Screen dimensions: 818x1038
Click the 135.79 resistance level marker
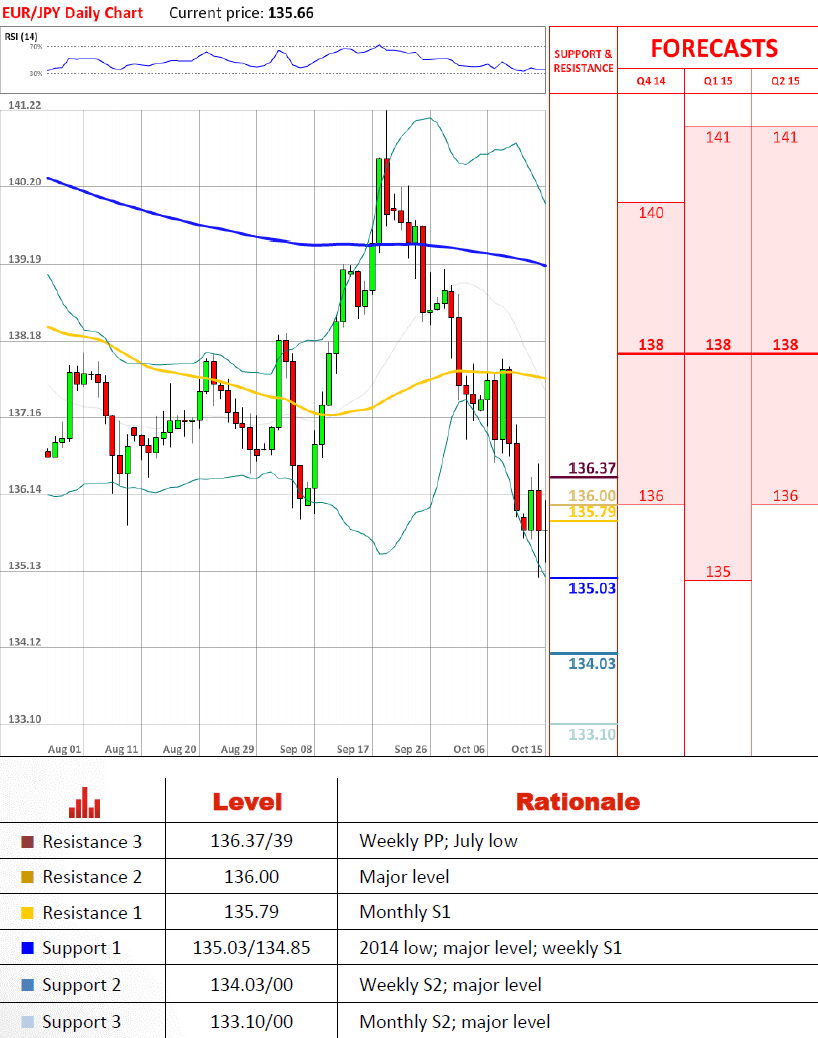592,512
